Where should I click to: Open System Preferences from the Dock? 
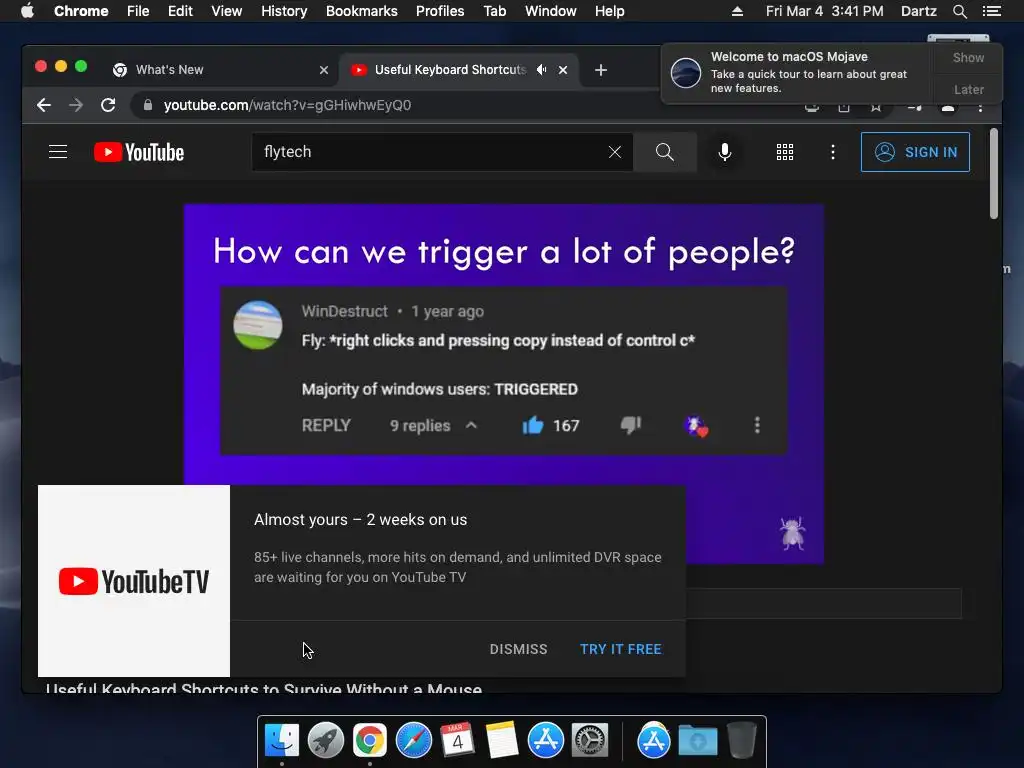(x=590, y=741)
